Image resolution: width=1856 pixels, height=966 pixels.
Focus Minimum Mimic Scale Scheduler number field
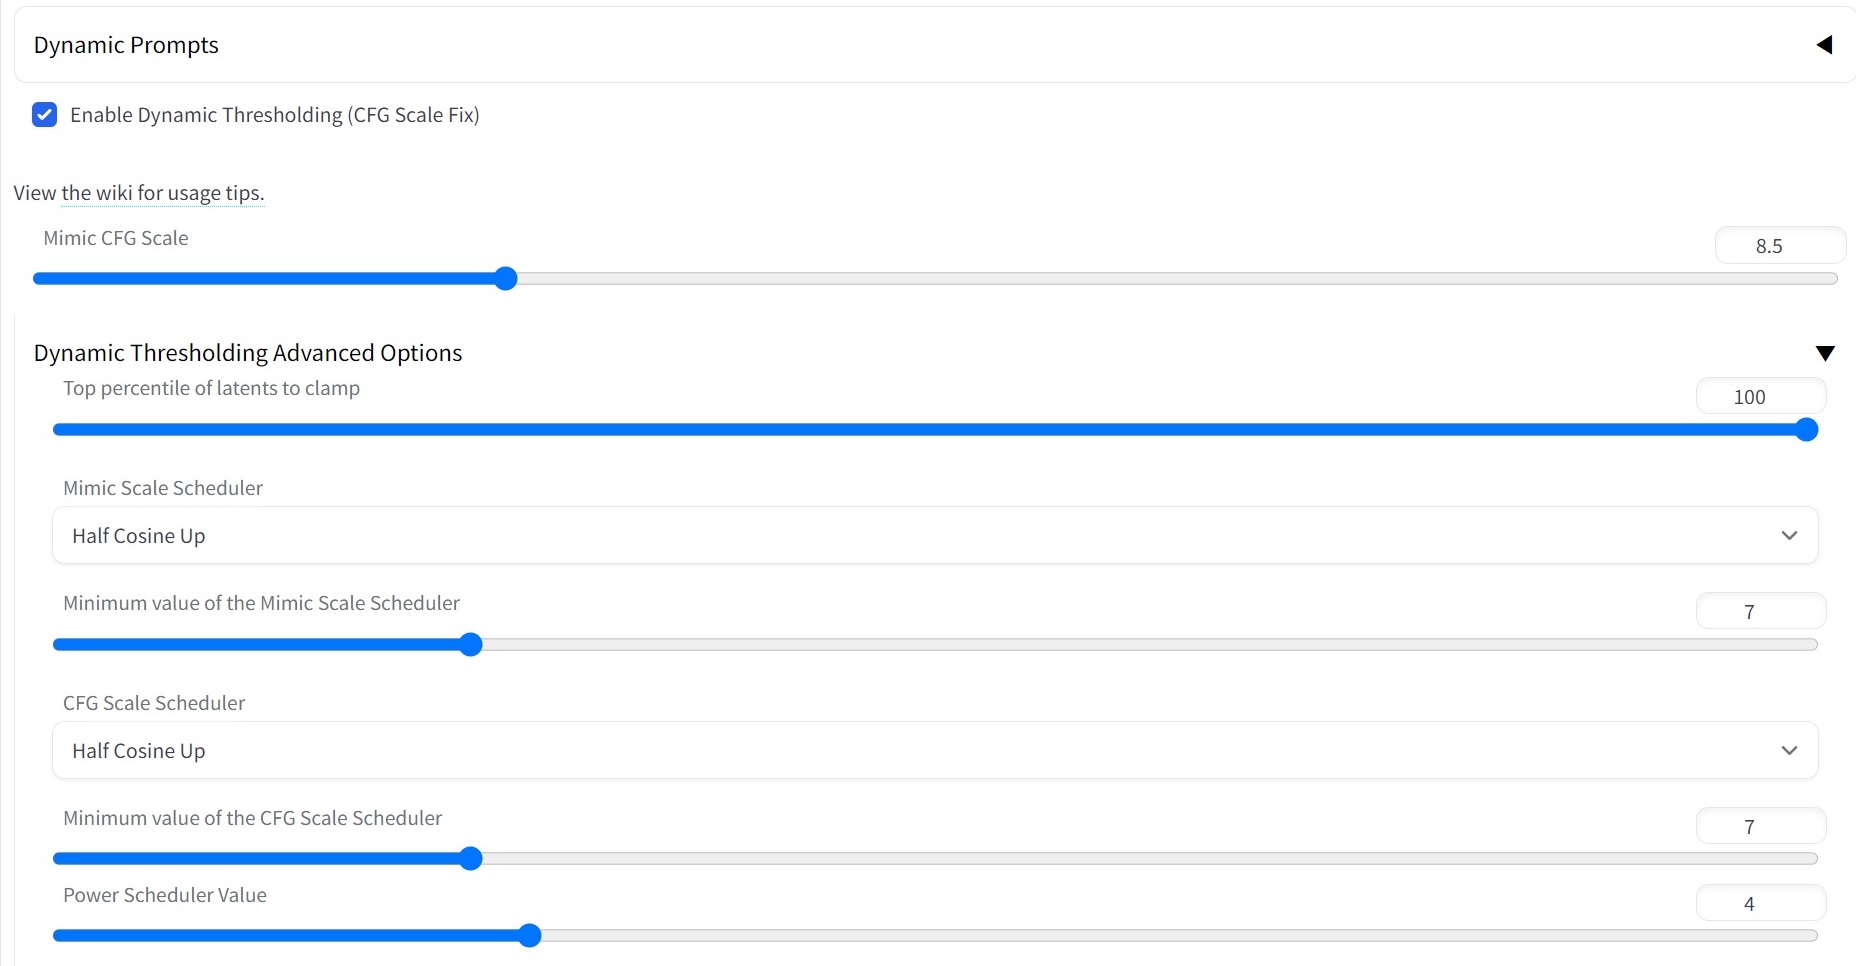[x=1760, y=612]
